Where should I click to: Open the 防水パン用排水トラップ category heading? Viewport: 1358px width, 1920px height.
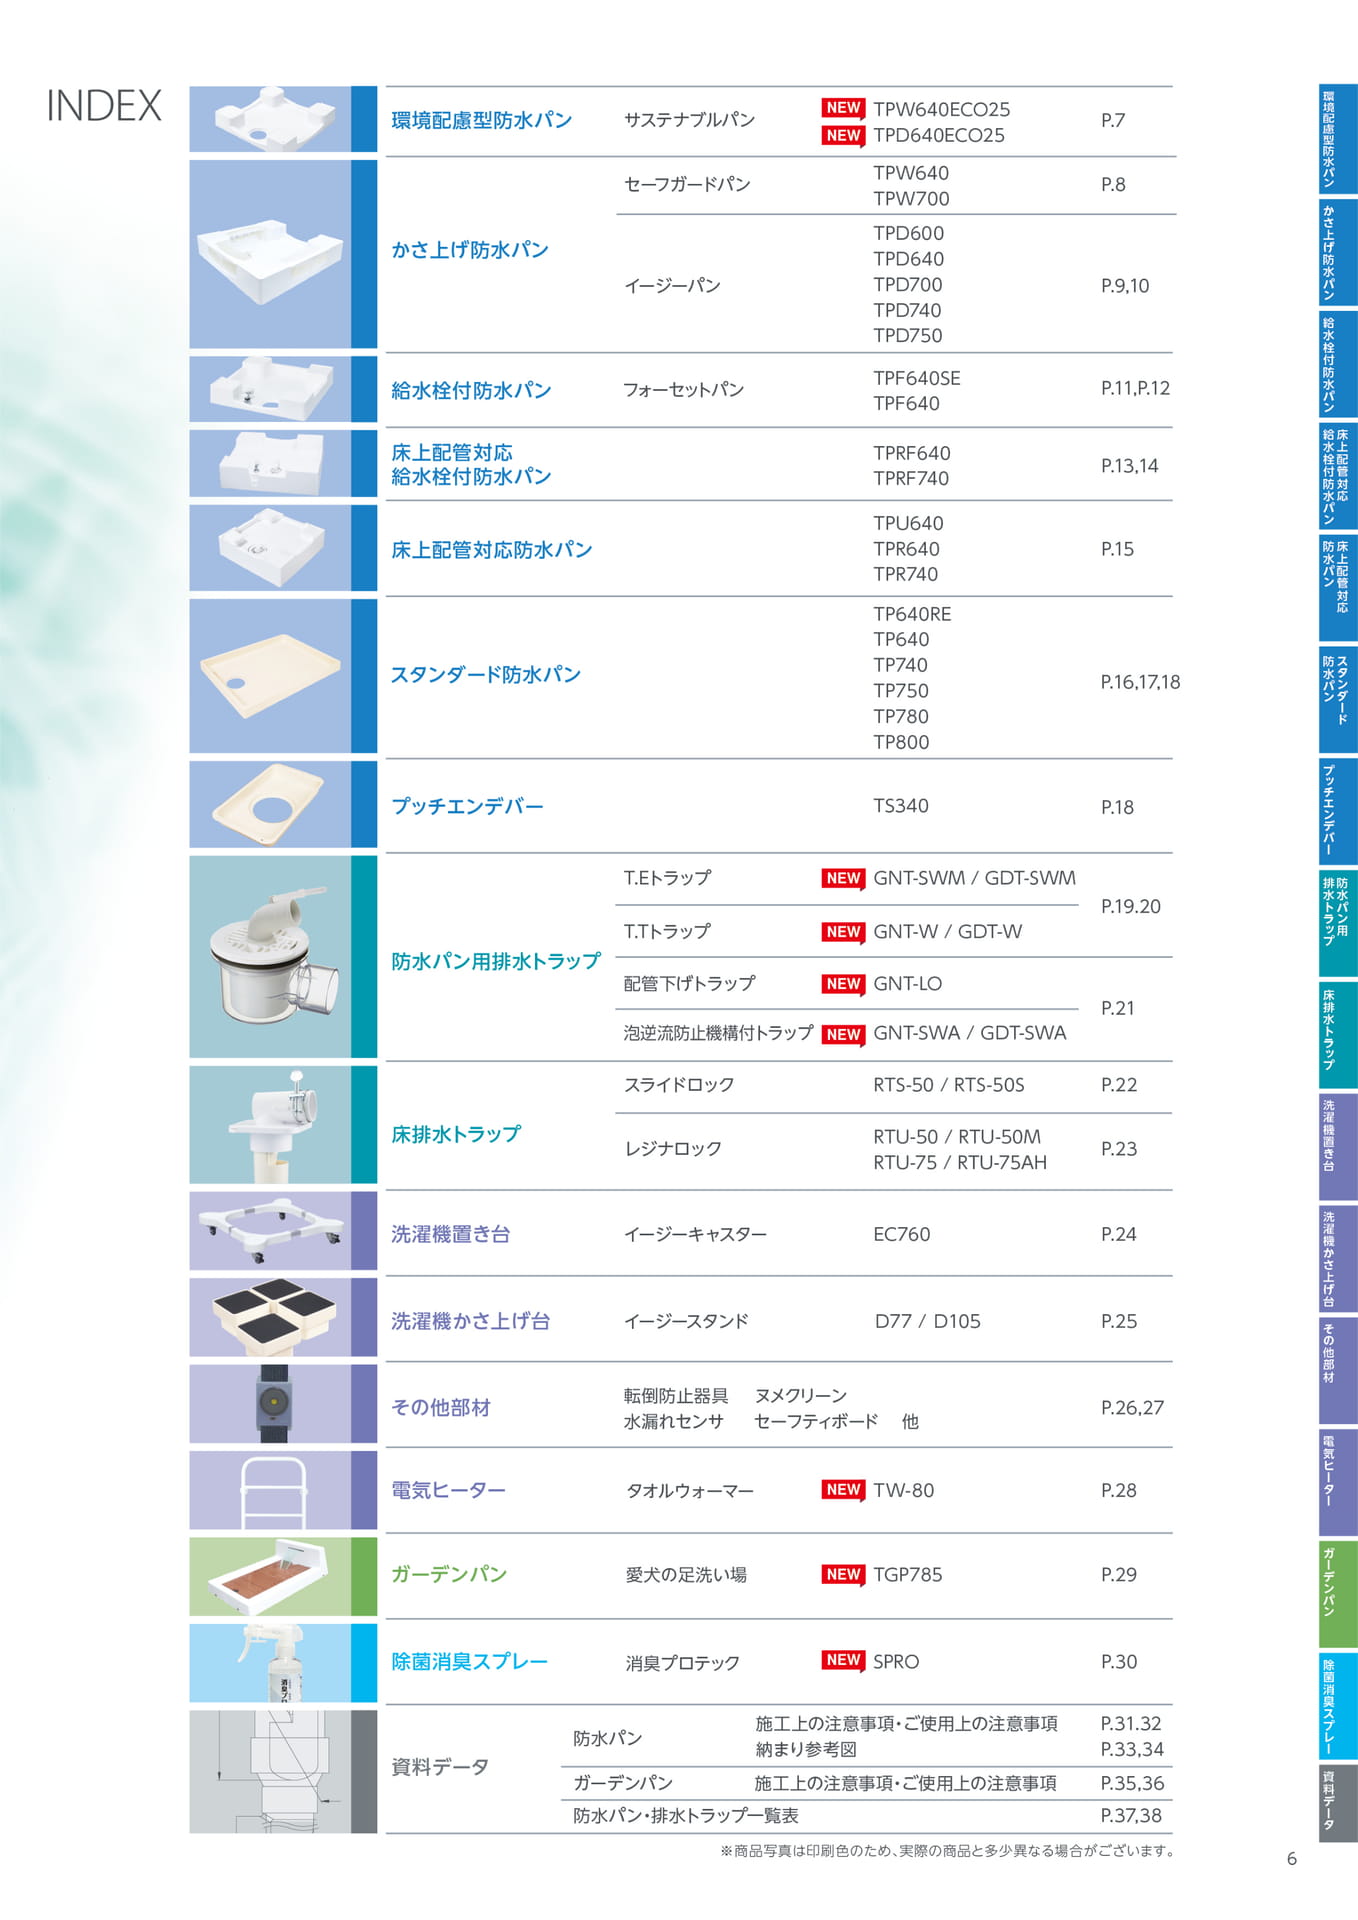tap(496, 961)
